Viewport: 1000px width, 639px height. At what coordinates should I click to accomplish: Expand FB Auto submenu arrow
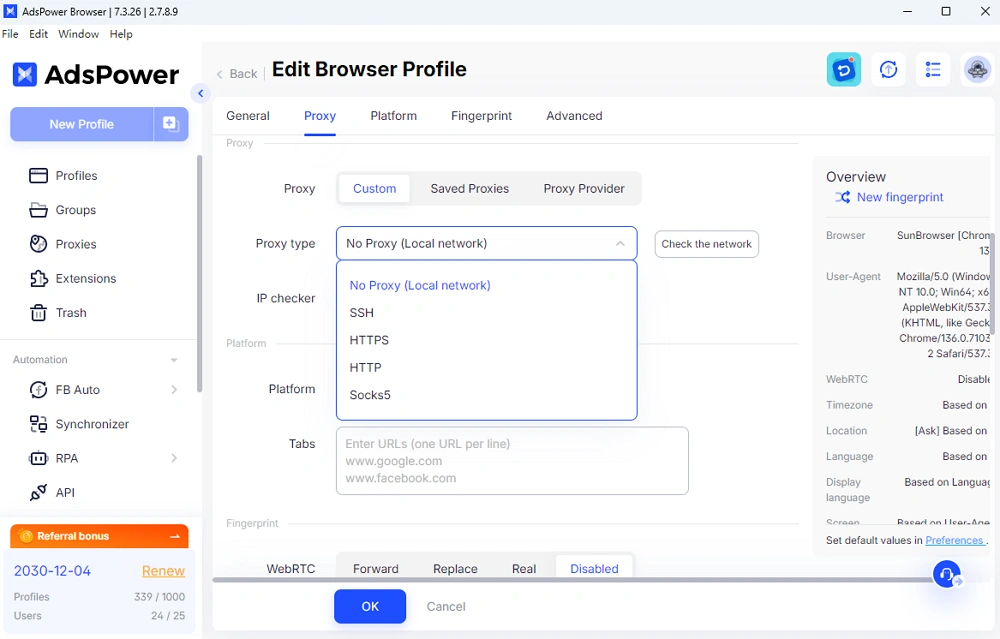click(x=174, y=390)
